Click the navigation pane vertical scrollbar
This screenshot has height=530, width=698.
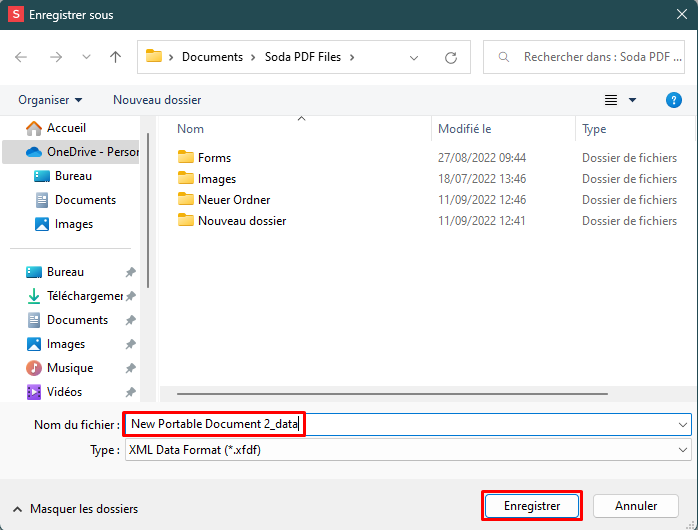[x=148, y=210]
